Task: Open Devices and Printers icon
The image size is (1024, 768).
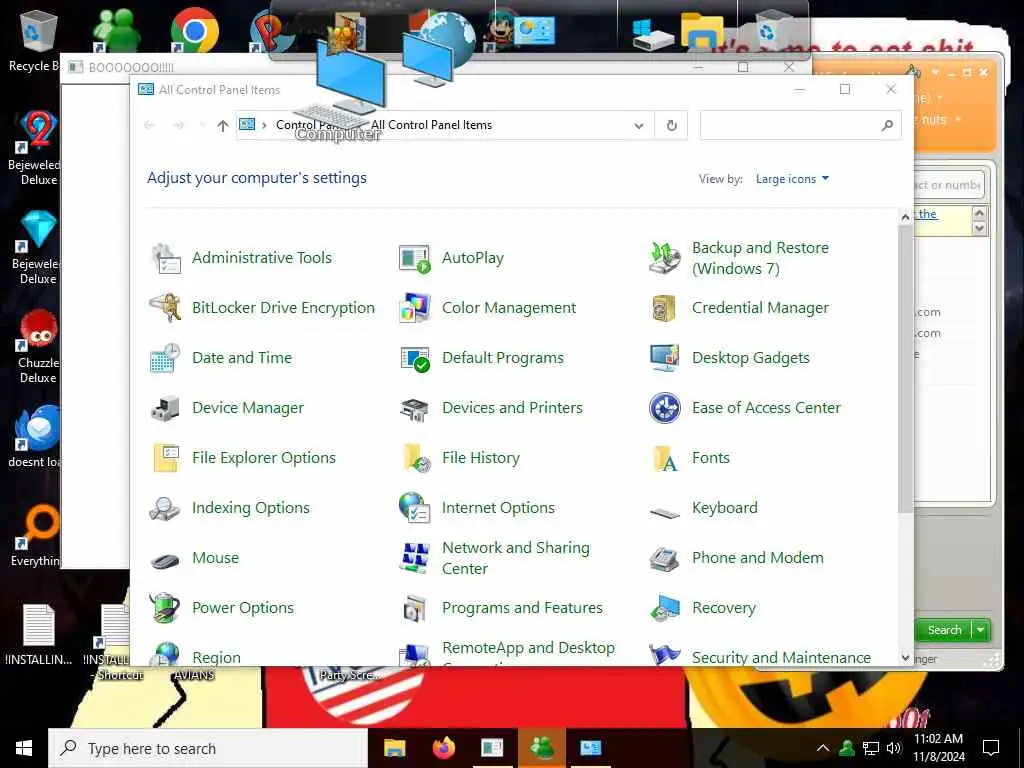Action: pyautogui.click(x=415, y=408)
